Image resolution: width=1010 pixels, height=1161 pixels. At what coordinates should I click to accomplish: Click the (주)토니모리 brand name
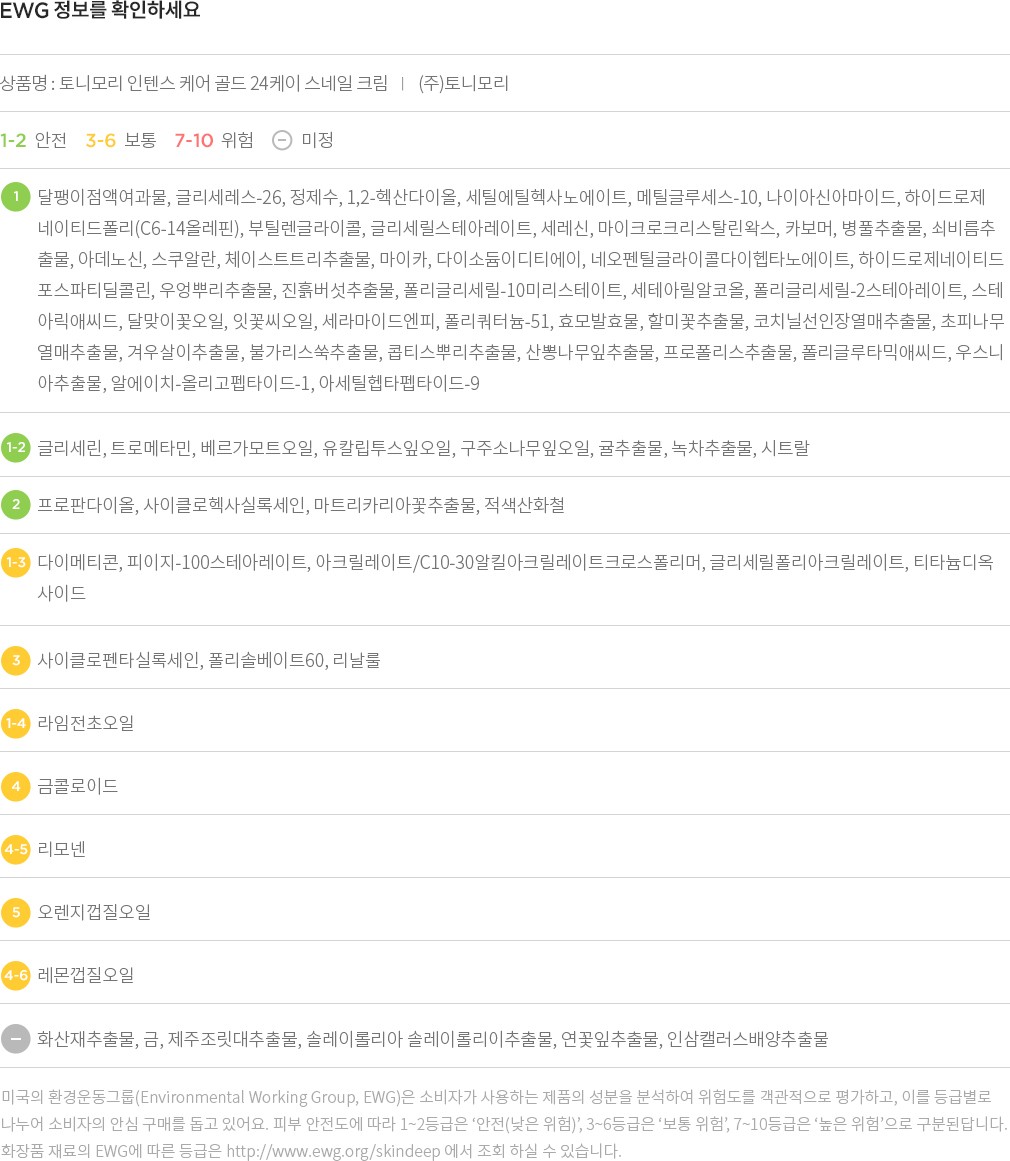click(464, 83)
